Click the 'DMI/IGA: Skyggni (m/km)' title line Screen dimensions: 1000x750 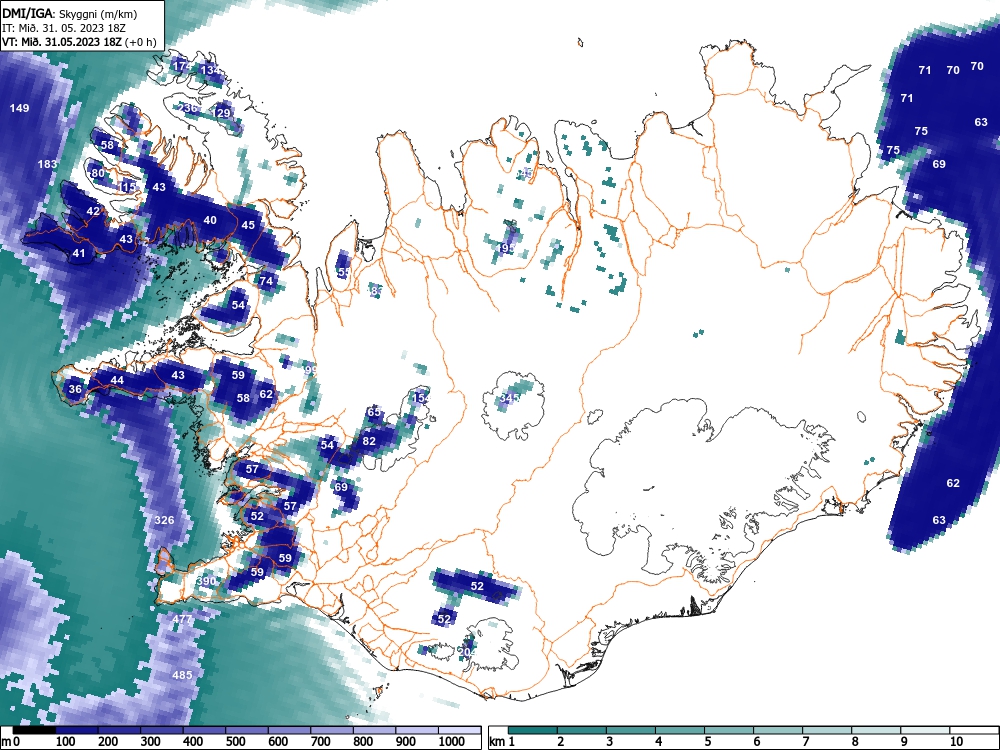pyautogui.click(x=70, y=14)
